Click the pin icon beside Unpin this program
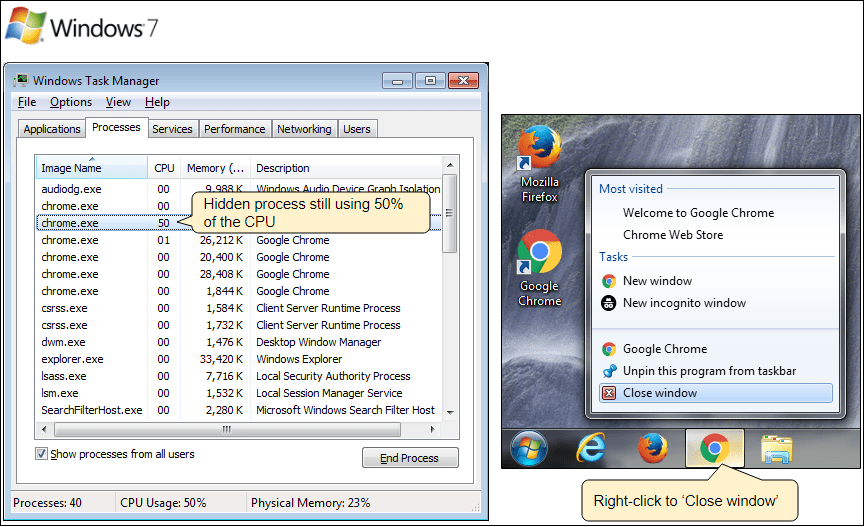 [x=609, y=371]
